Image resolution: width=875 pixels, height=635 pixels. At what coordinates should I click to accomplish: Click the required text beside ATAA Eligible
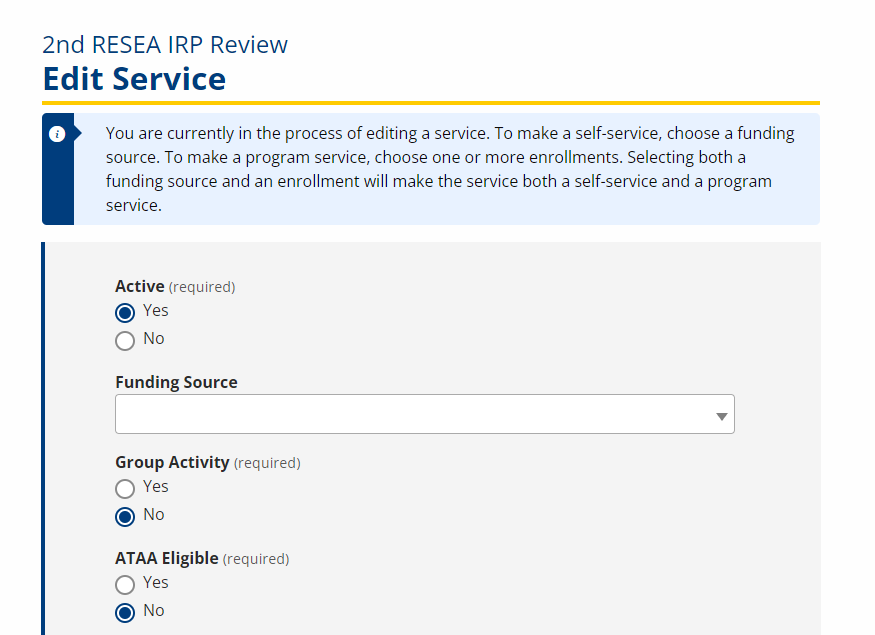256,560
